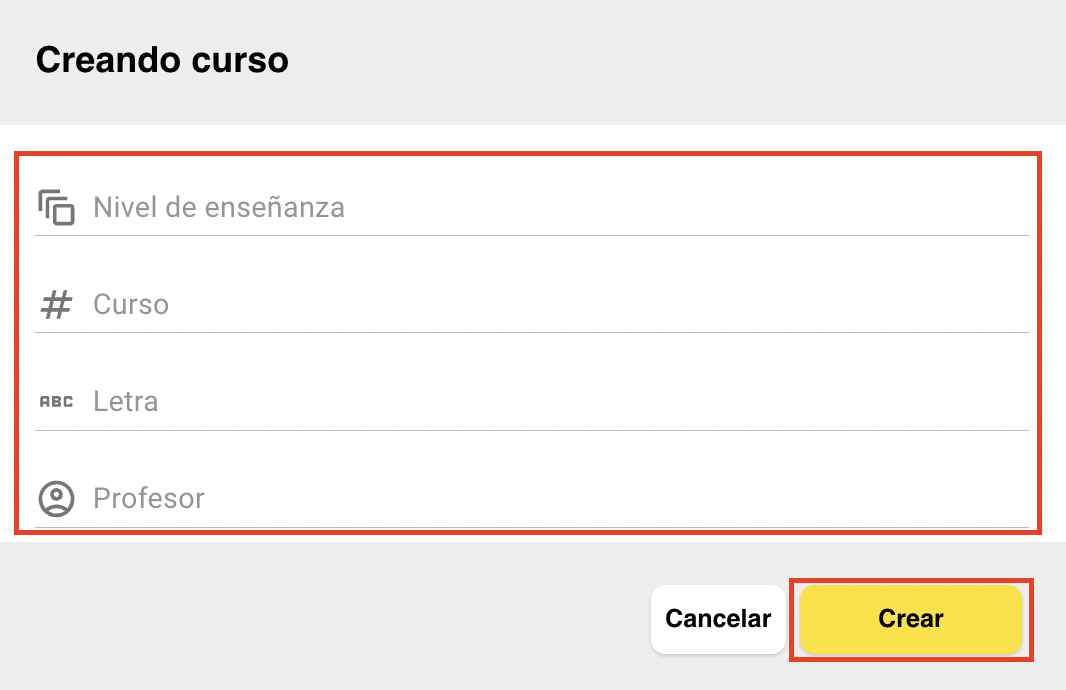This screenshot has height=690, width=1066.
Task: Select the Curso placeholder text
Action: click(131, 305)
